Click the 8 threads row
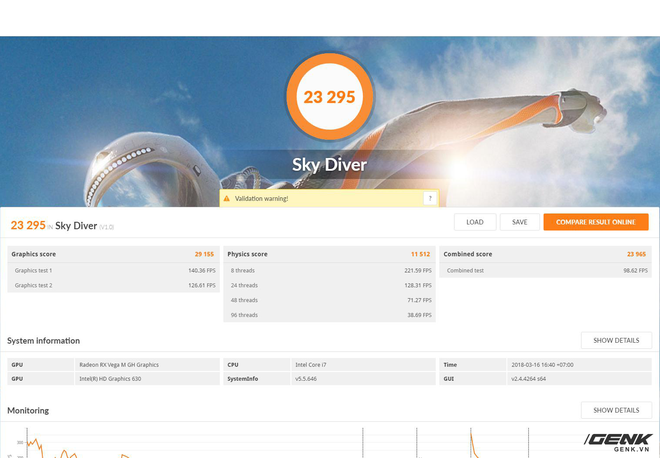 point(330,270)
